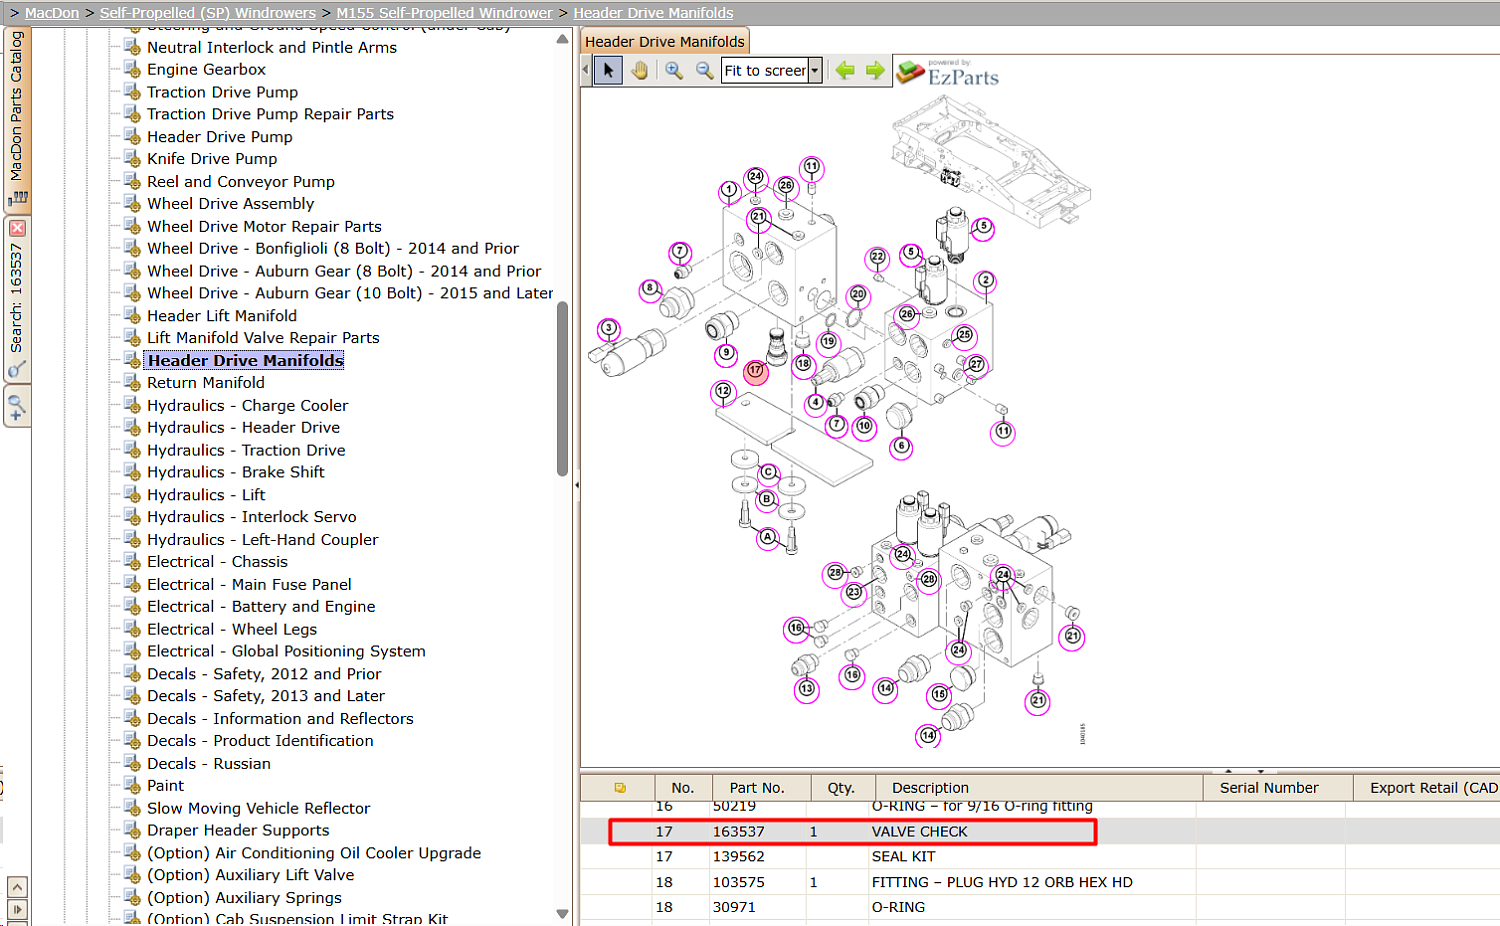This screenshot has height=926, width=1500.
Task: Select Header Drive Manifolds in the tree
Action: pyautogui.click(x=245, y=361)
